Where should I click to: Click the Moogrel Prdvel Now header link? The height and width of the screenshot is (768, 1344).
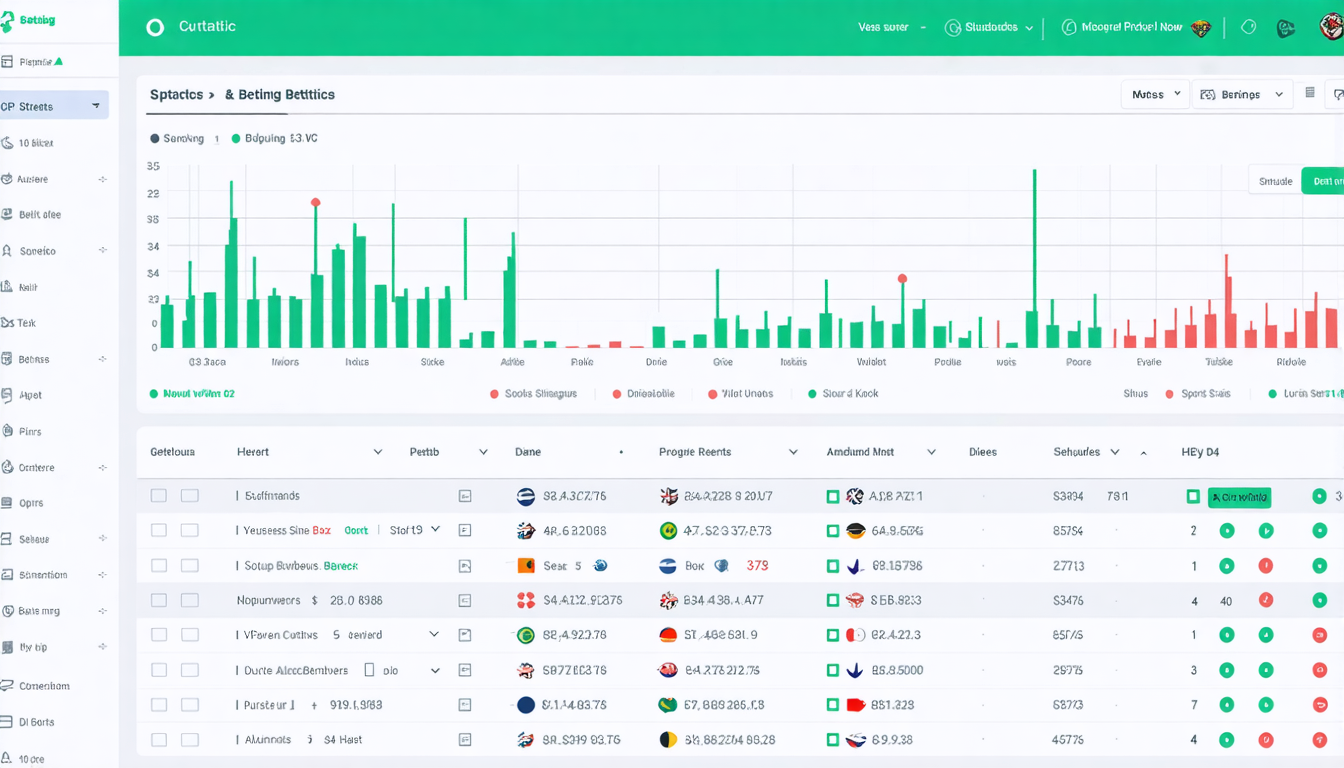pos(1132,28)
